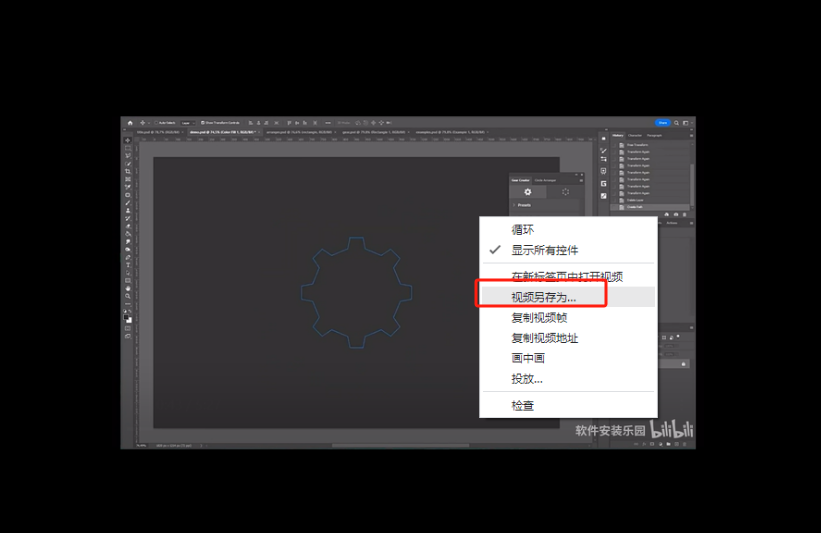821x533 pixels.
Task: Select the Create Path history state
Action: tap(635, 207)
